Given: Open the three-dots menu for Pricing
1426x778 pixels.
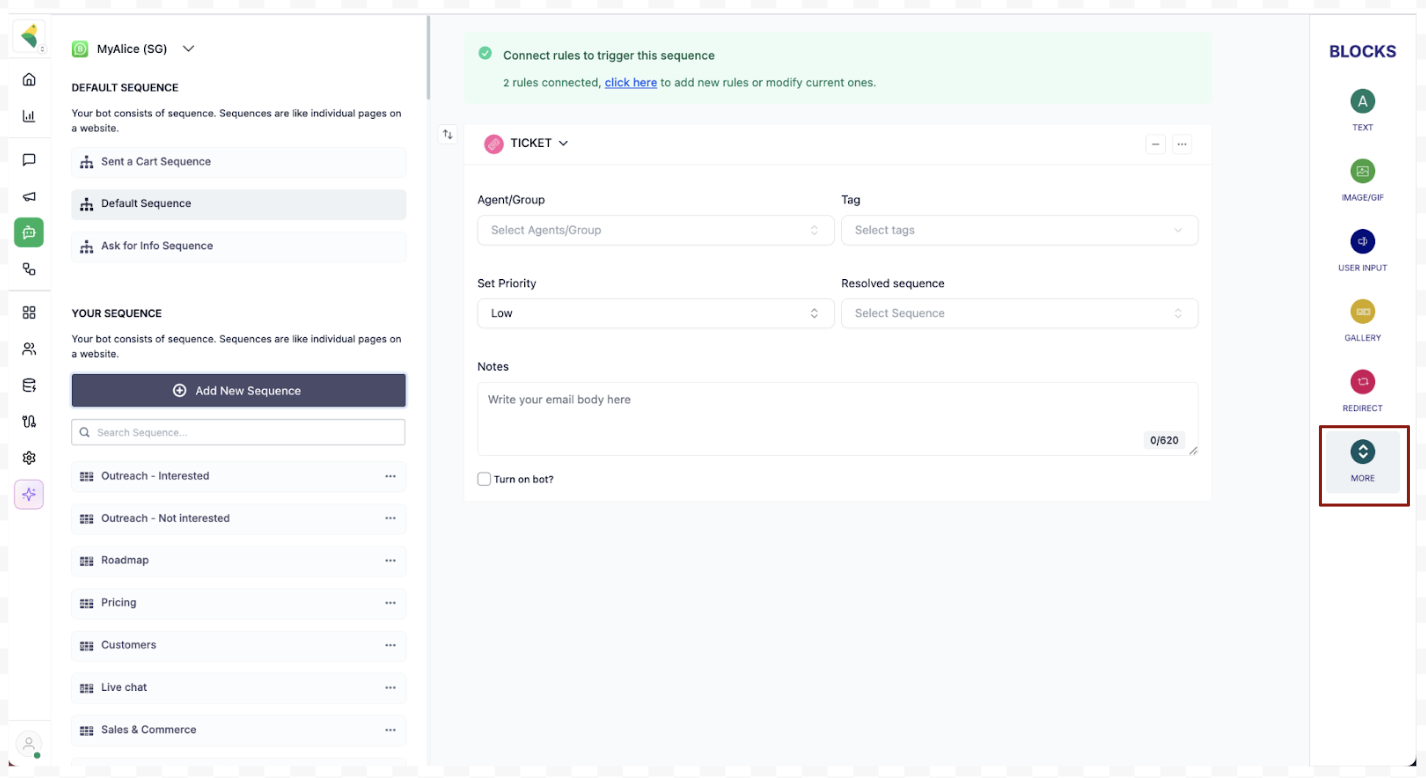Looking at the screenshot, I should click(390, 603).
